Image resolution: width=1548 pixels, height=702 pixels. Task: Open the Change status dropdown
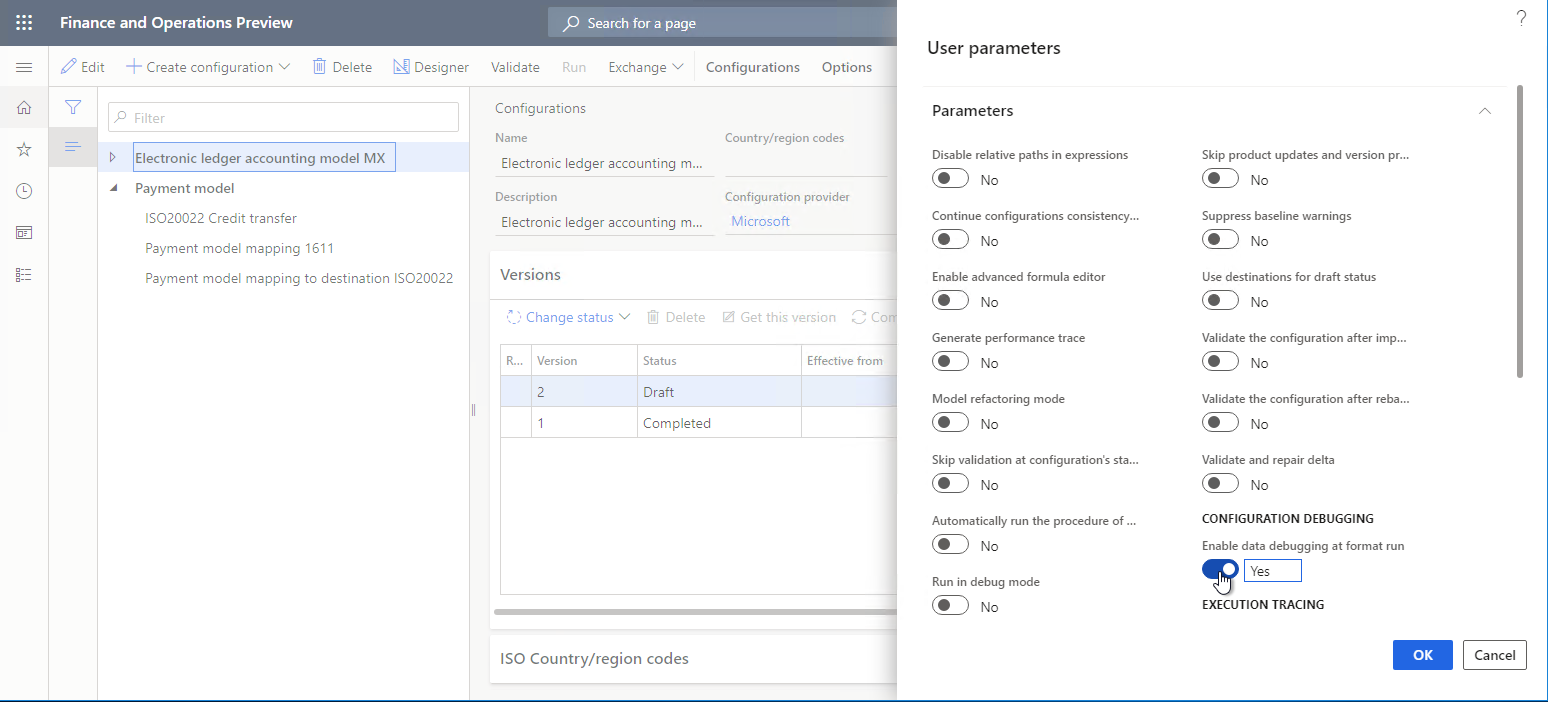pyautogui.click(x=567, y=316)
